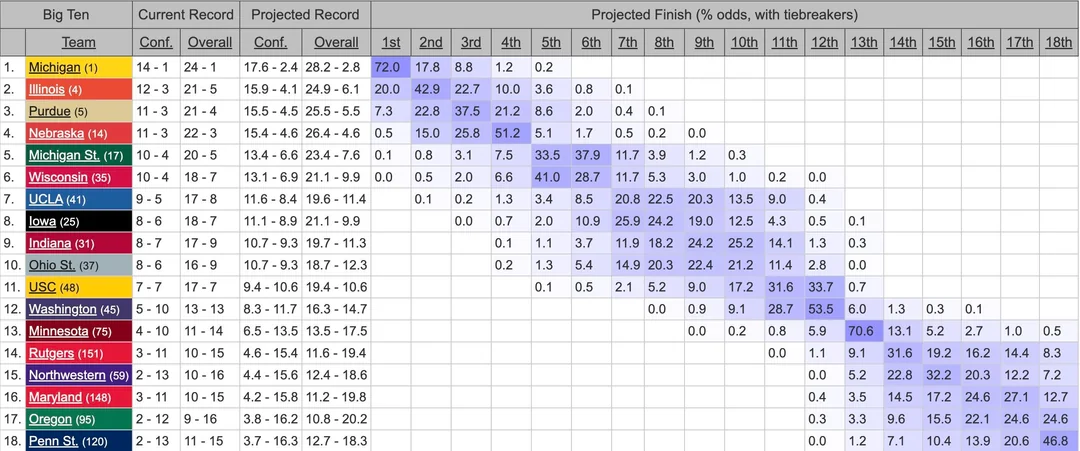Viewport: 1080px width, 451px height.
Task: Sort by the 1st place odds column
Action: 390,42
